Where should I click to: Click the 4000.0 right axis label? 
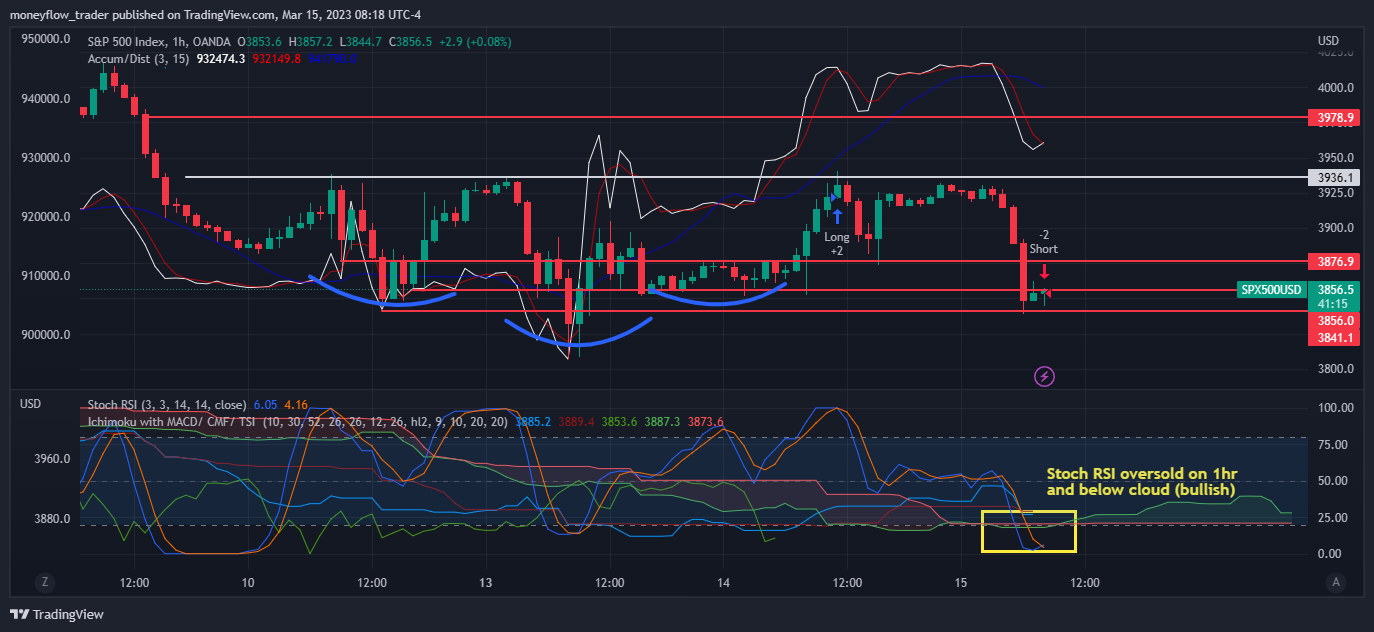(1335, 88)
